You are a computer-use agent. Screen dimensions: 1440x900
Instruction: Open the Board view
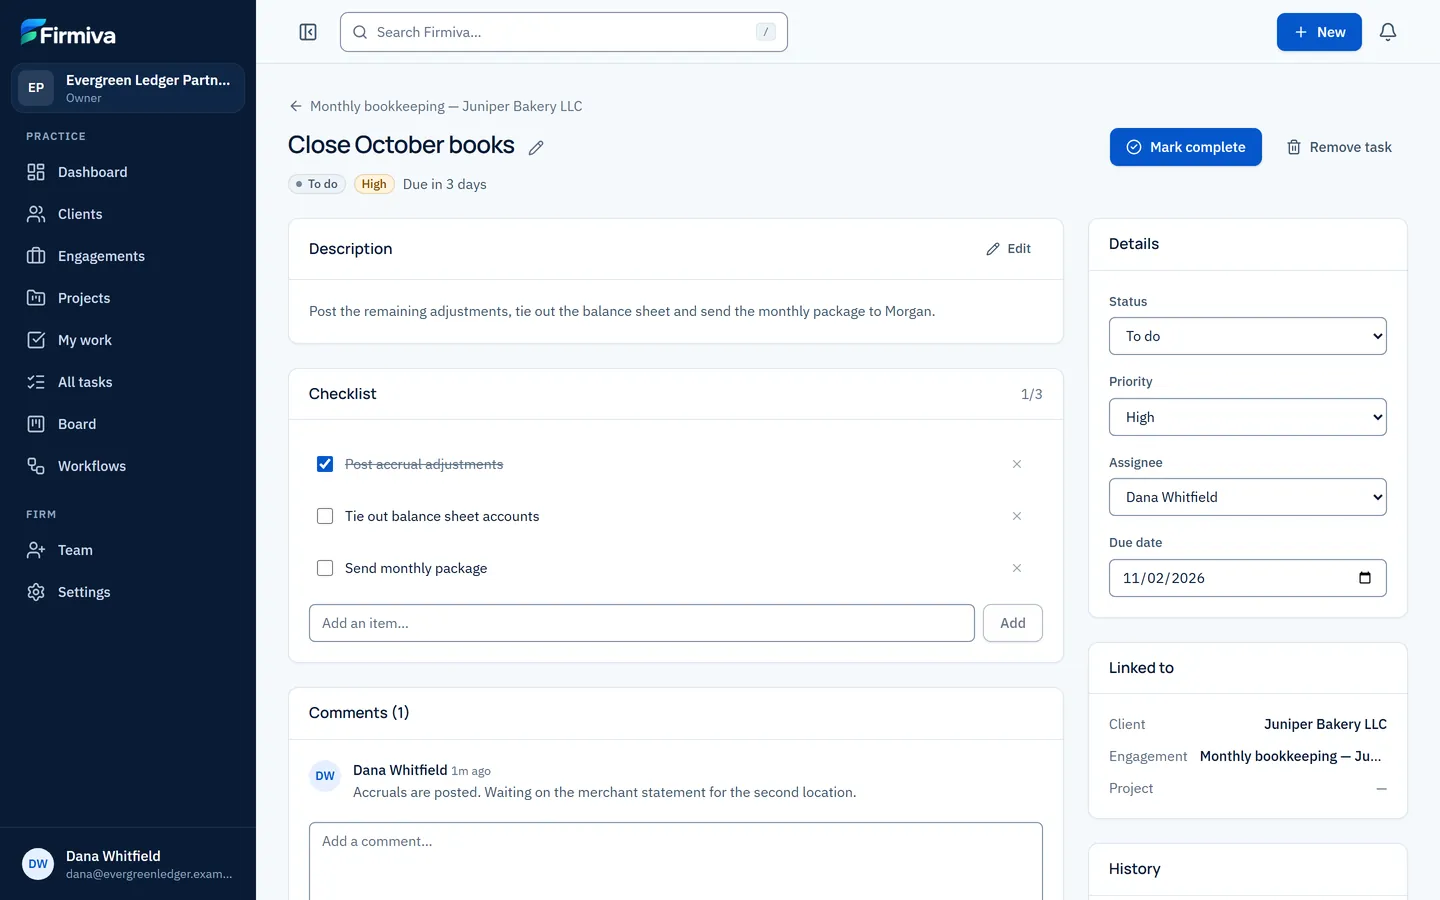(x=128, y=424)
